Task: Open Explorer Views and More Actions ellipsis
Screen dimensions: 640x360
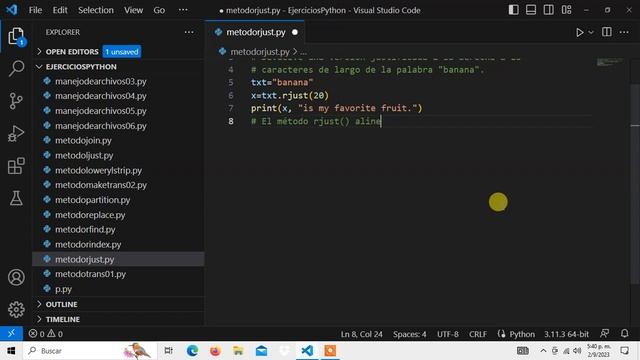Action: 189,32
